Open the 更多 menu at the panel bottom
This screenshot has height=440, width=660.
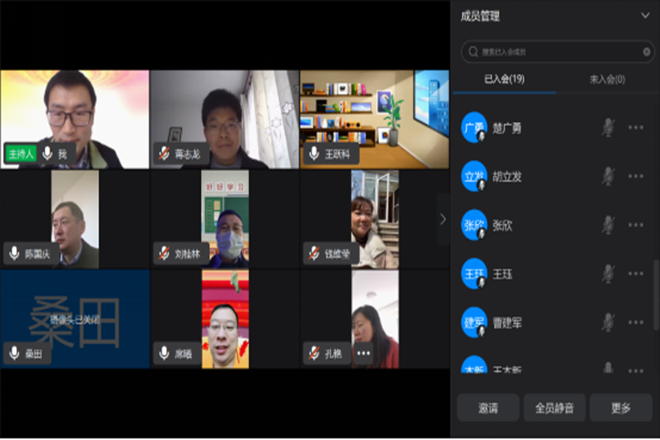620,407
